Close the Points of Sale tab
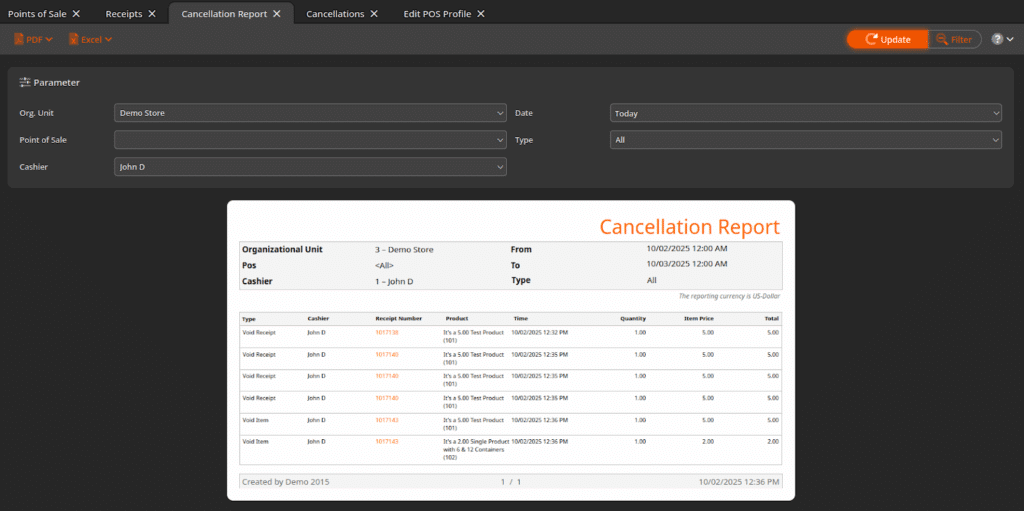The height and width of the screenshot is (511, 1024). pyautogui.click(x=76, y=13)
